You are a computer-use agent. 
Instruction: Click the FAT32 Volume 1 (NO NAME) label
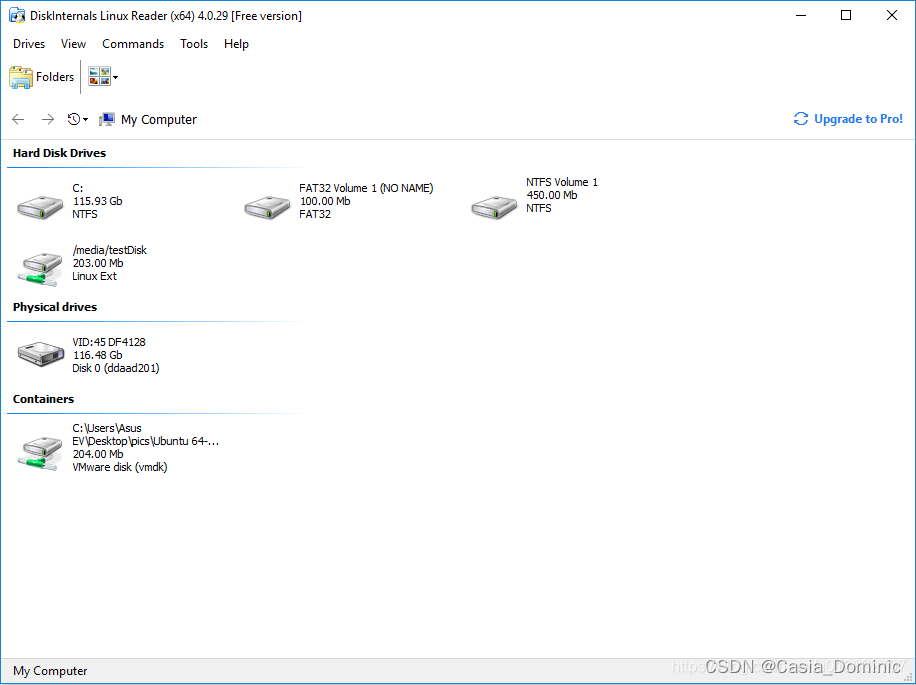point(366,188)
